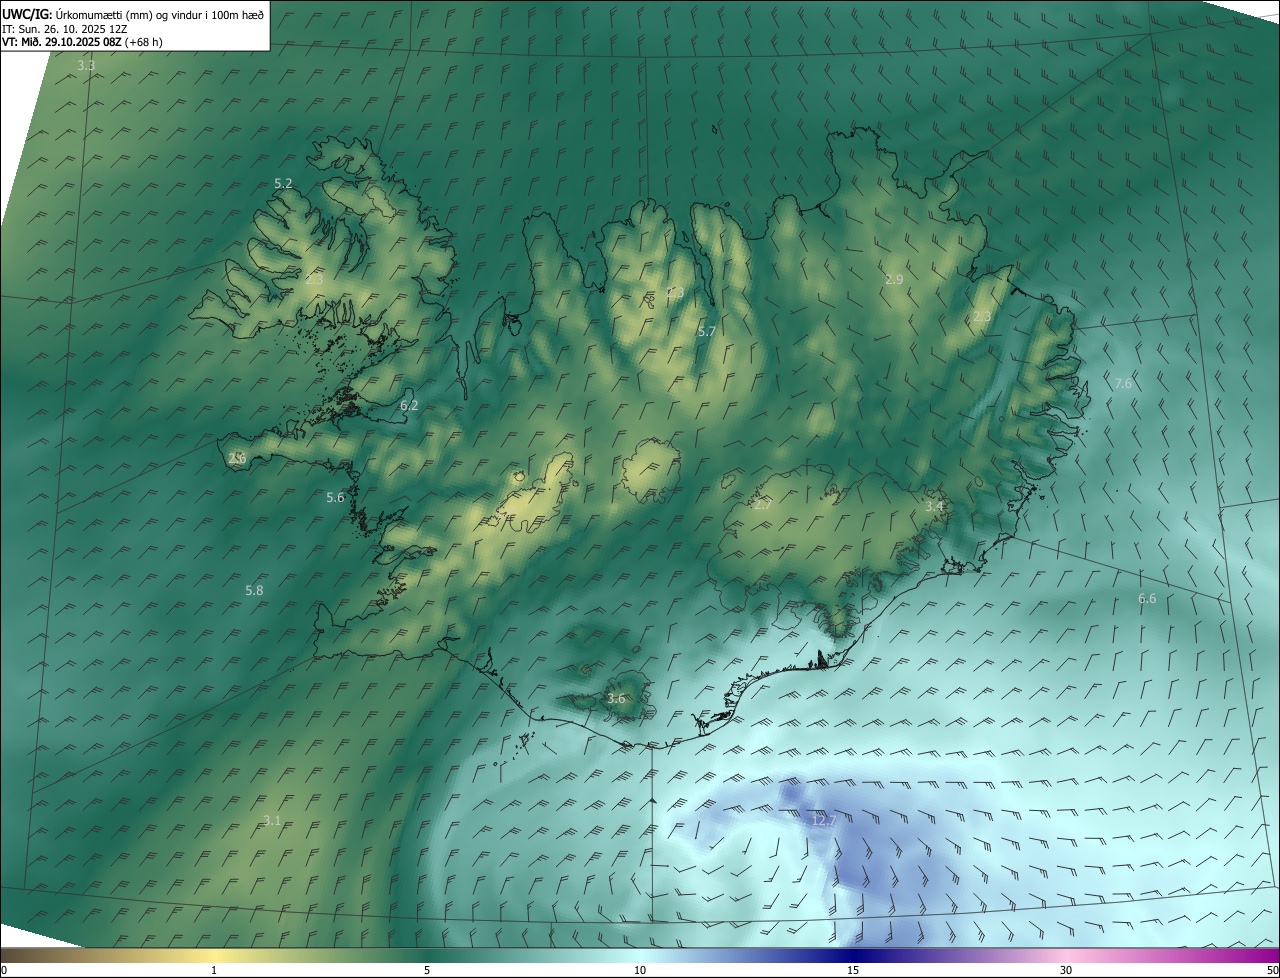Pick the color scale at value 15
The width and height of the screenshot is (1280, 978).
click(x=853, y=957)
